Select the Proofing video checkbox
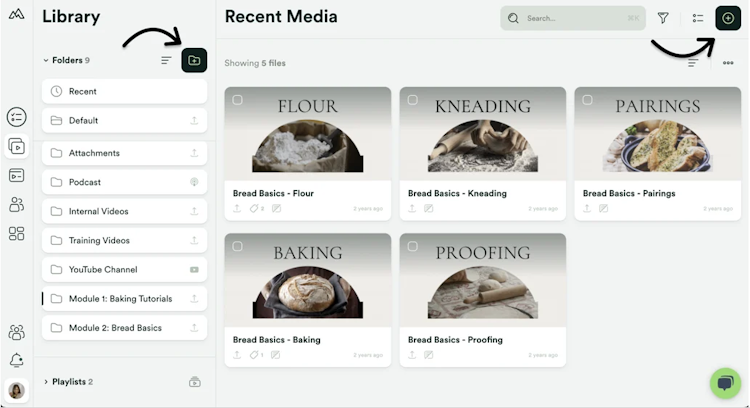Image resolution: width=750 pixels, height=408 pixels. point(412,246)
